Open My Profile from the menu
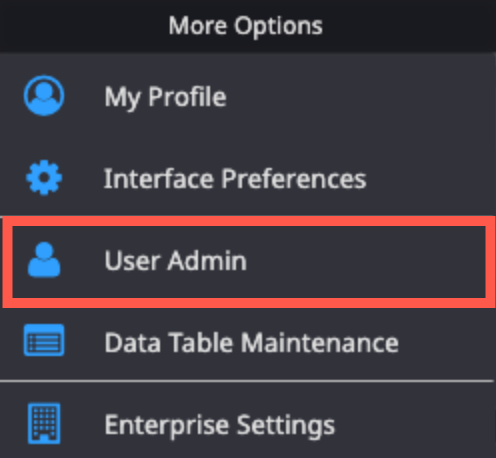The image size is (496, 458). point(248,97)
